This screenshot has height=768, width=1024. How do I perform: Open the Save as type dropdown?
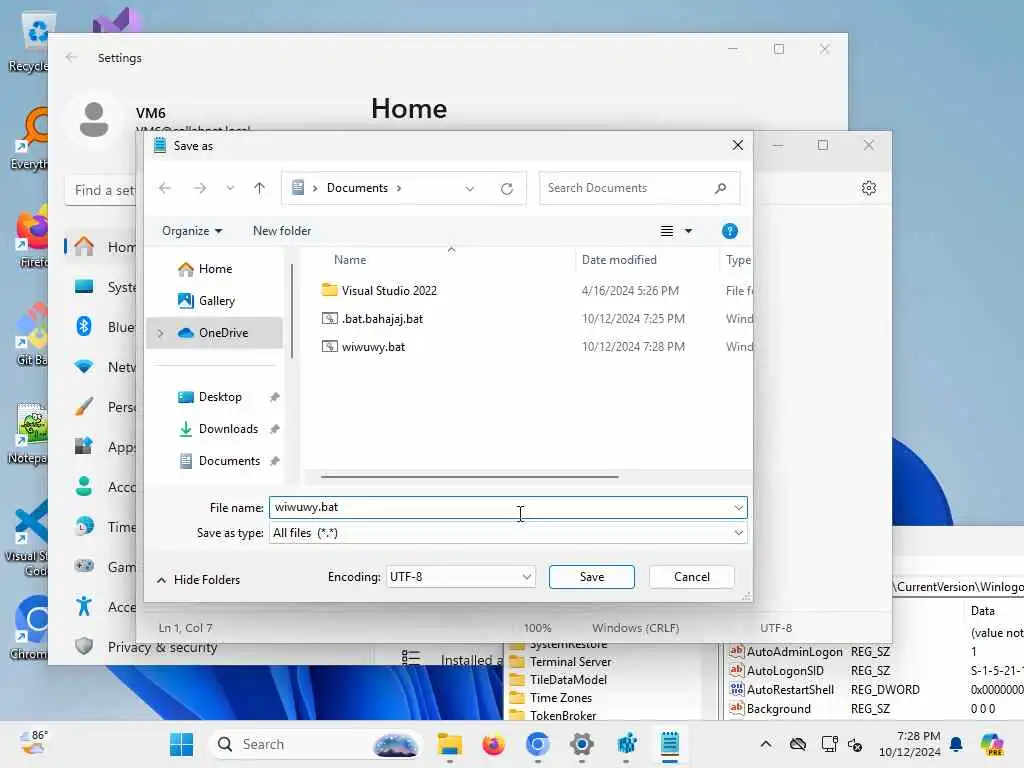pos(508,533)
